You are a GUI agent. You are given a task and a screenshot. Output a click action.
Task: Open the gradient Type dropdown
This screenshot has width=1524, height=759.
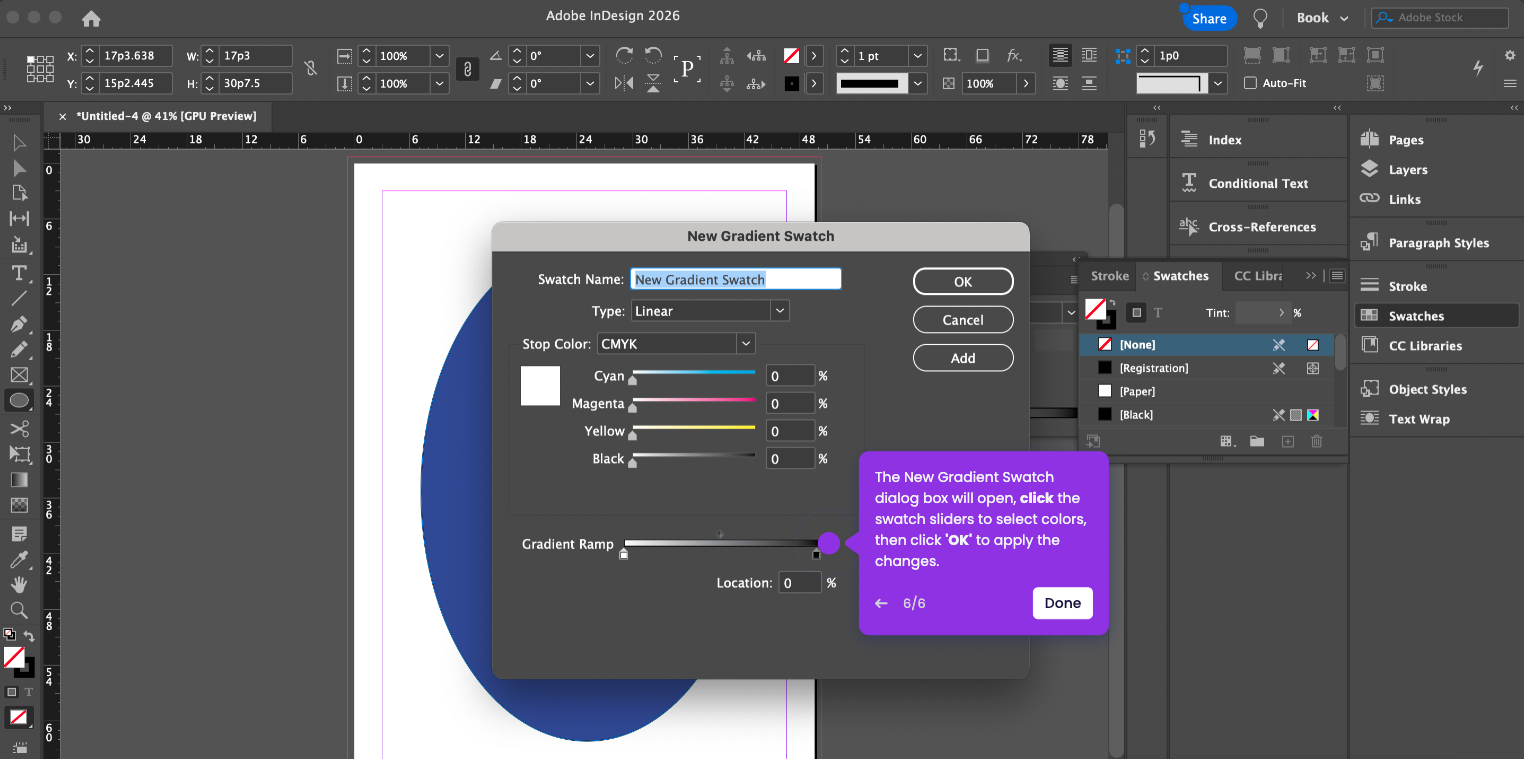(710, 311)
